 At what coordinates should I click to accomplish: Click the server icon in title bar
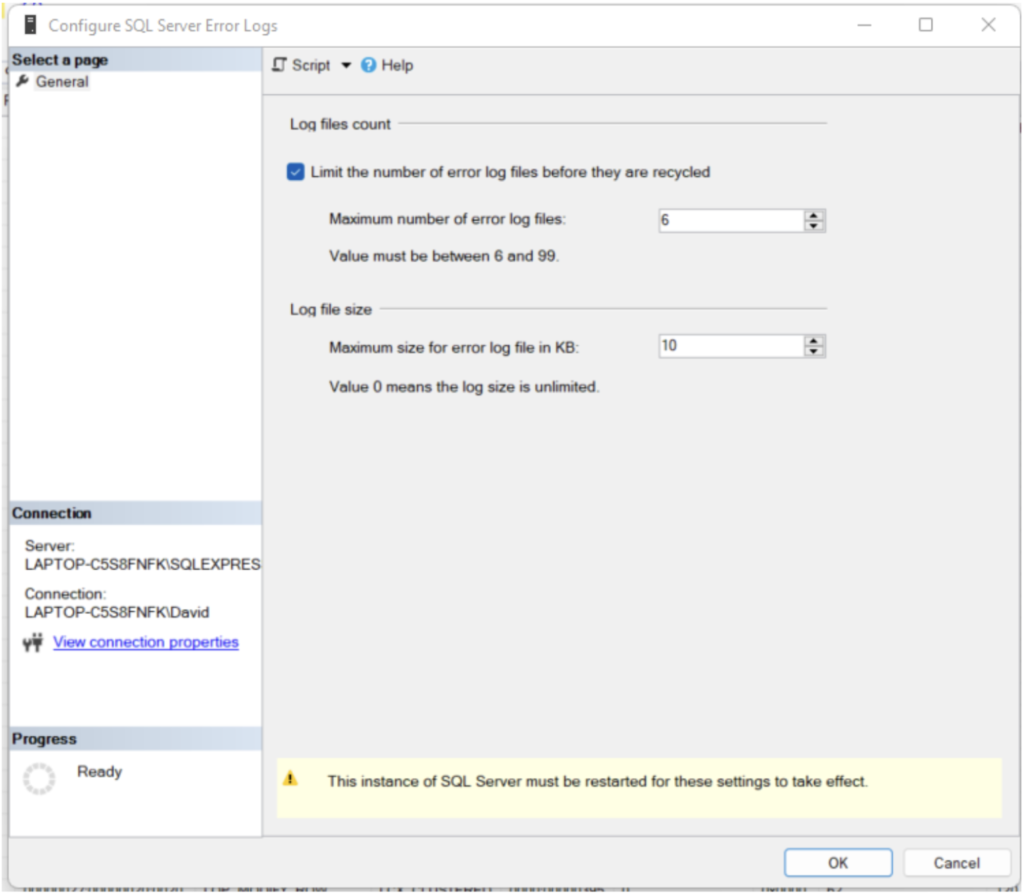pos(30,25)
